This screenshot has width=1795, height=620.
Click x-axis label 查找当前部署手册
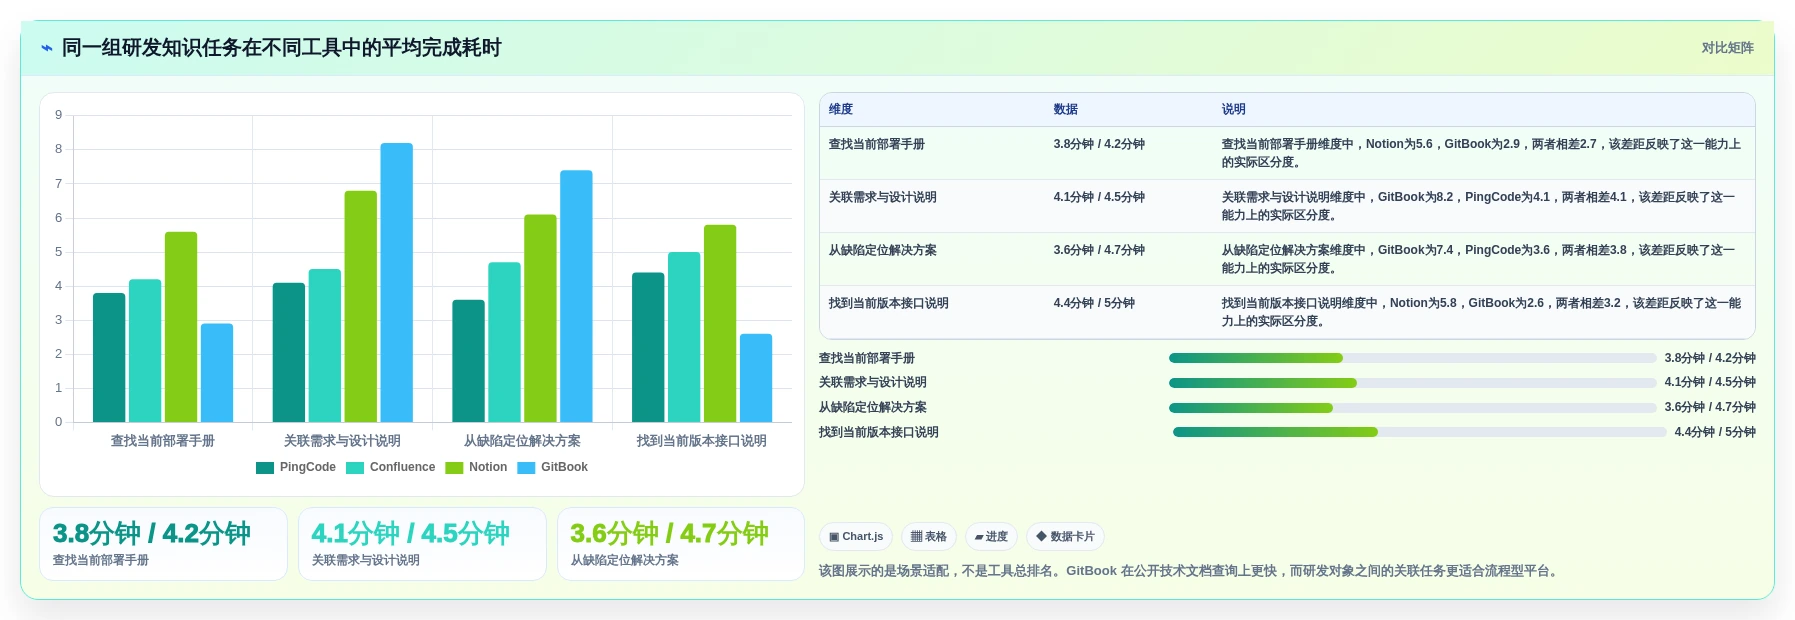pos(163,441)
